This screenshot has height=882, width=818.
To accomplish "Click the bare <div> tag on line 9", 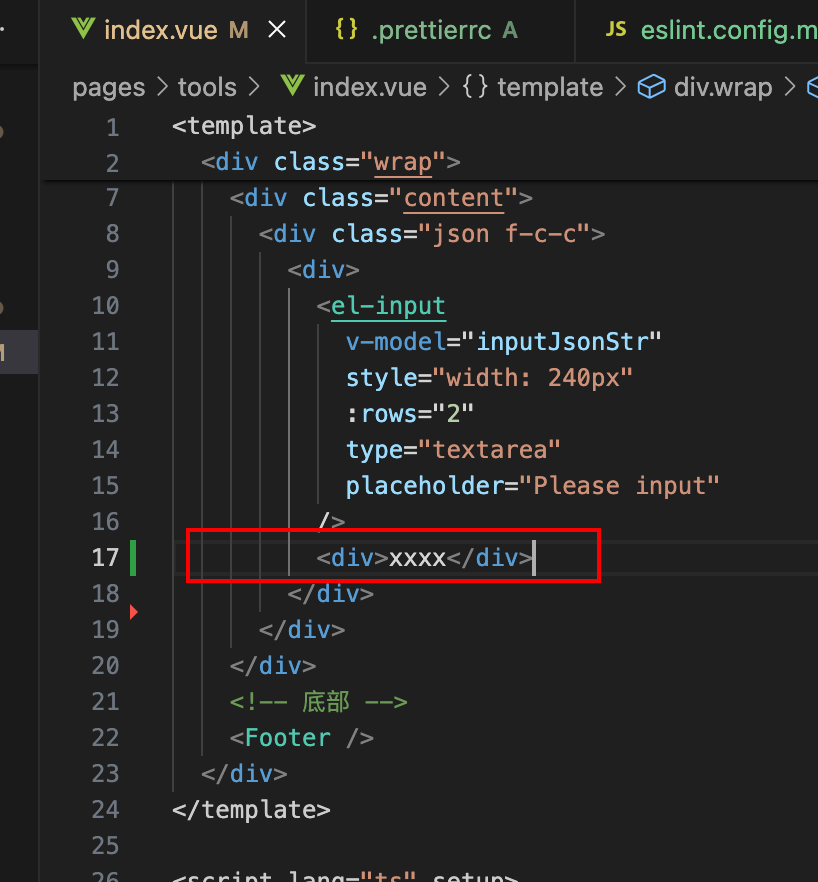I will point(323,270).
